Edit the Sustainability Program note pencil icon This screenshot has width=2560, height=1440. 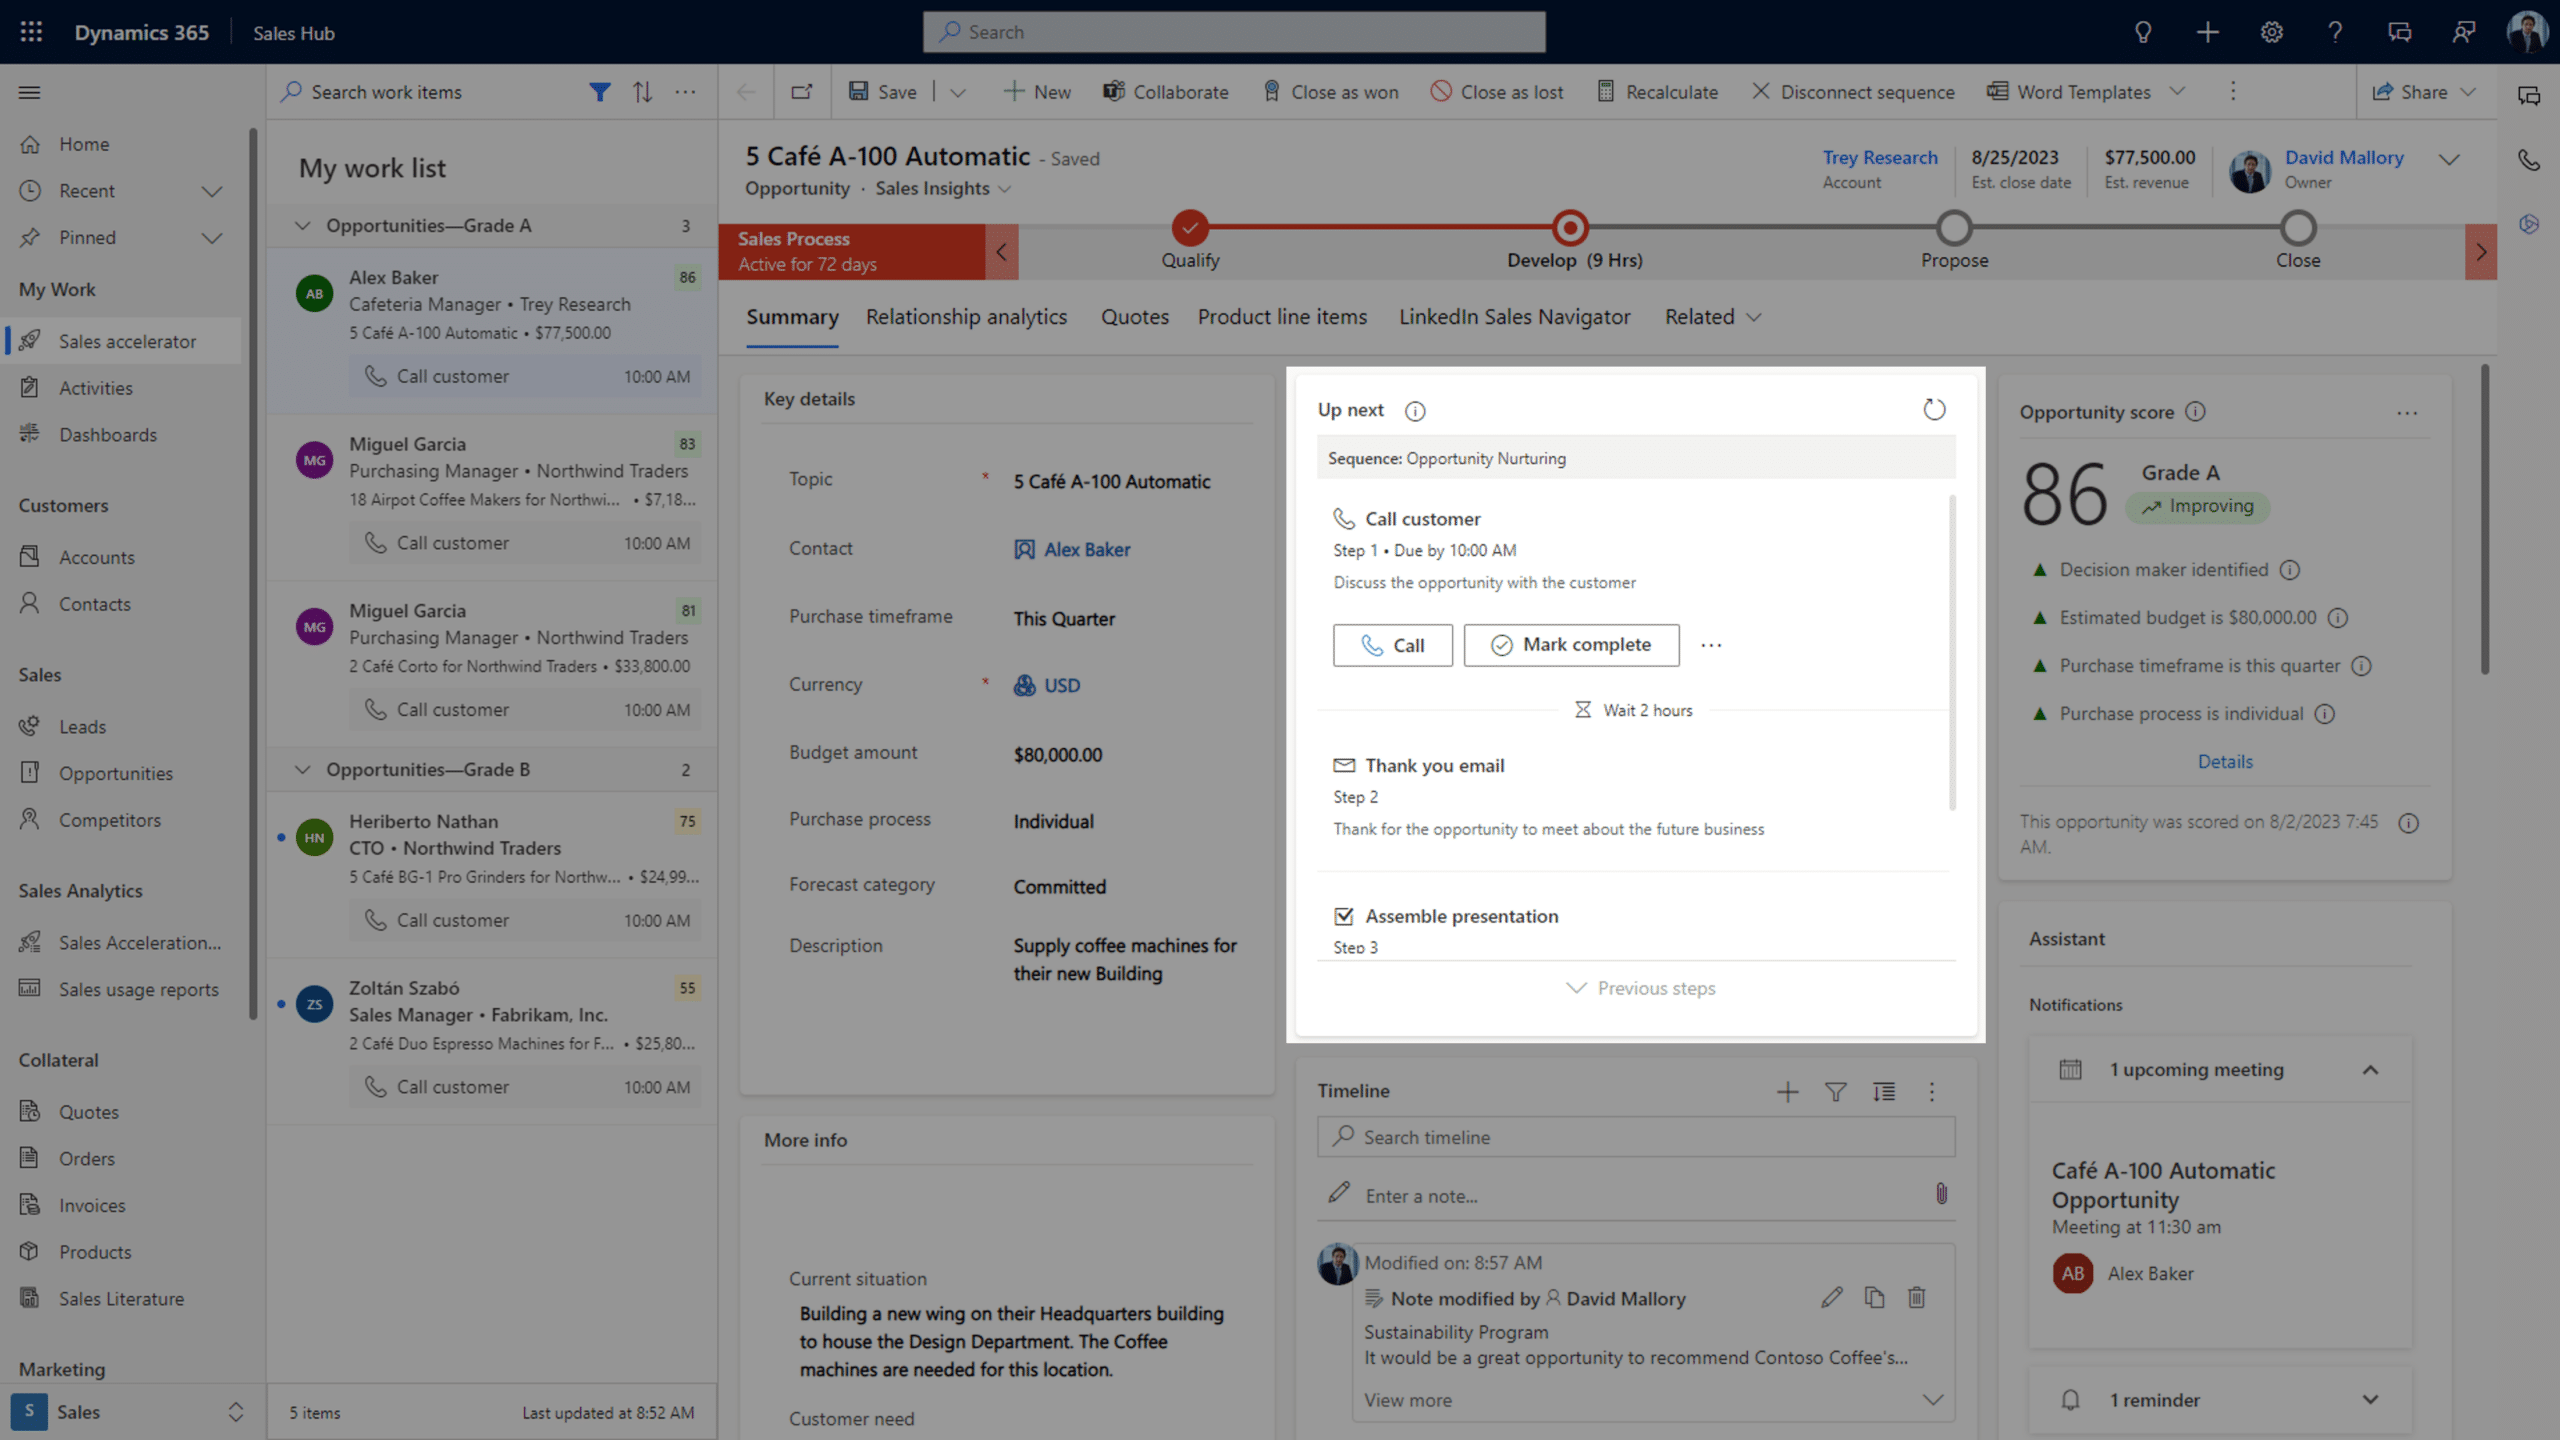click(x=1831, y=1298)
